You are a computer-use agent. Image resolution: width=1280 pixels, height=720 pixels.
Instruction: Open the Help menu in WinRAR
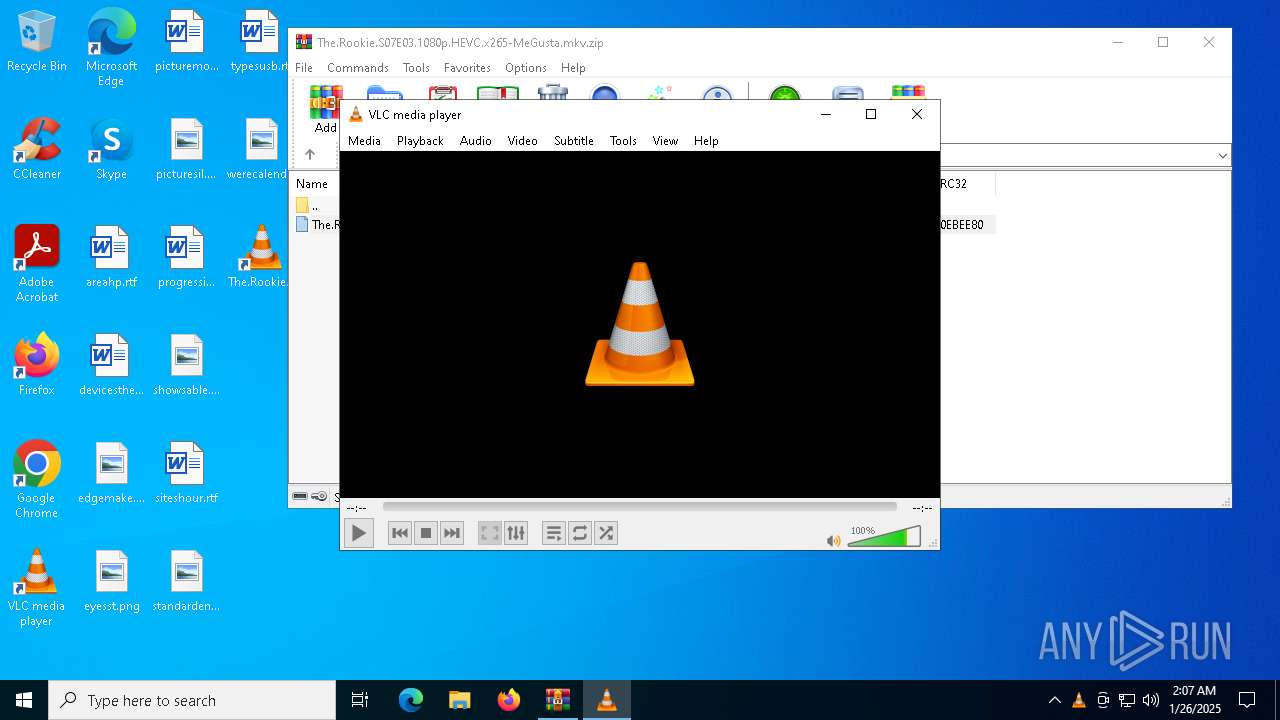pos(573,68)
